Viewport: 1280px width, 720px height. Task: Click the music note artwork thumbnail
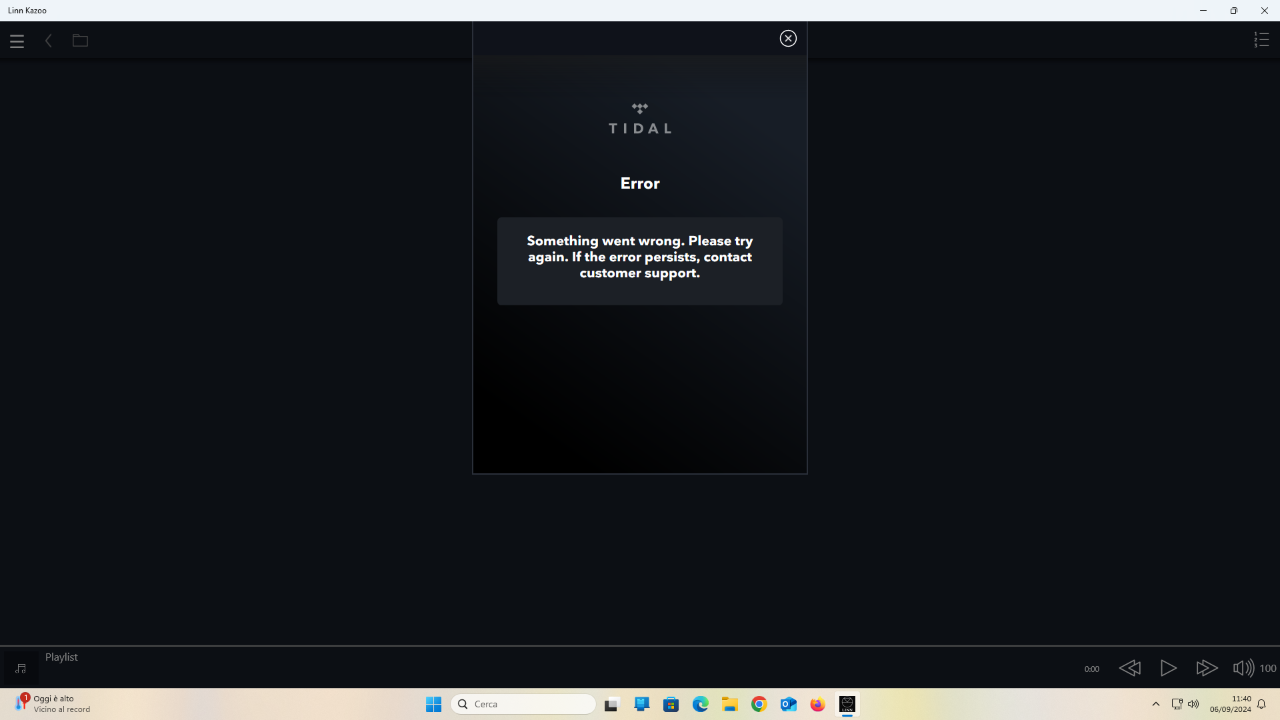click(x=20, y=668)
